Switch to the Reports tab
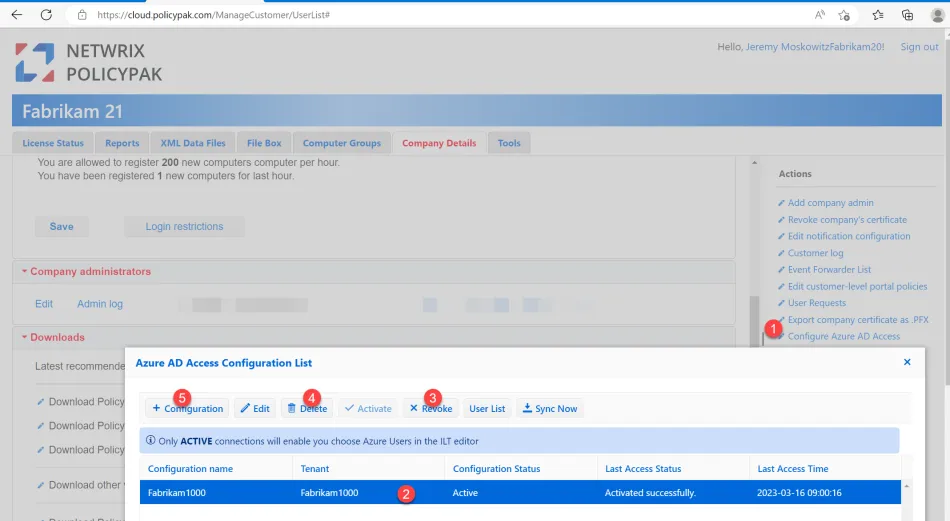950x521 pixels. [x=122, y=143]
